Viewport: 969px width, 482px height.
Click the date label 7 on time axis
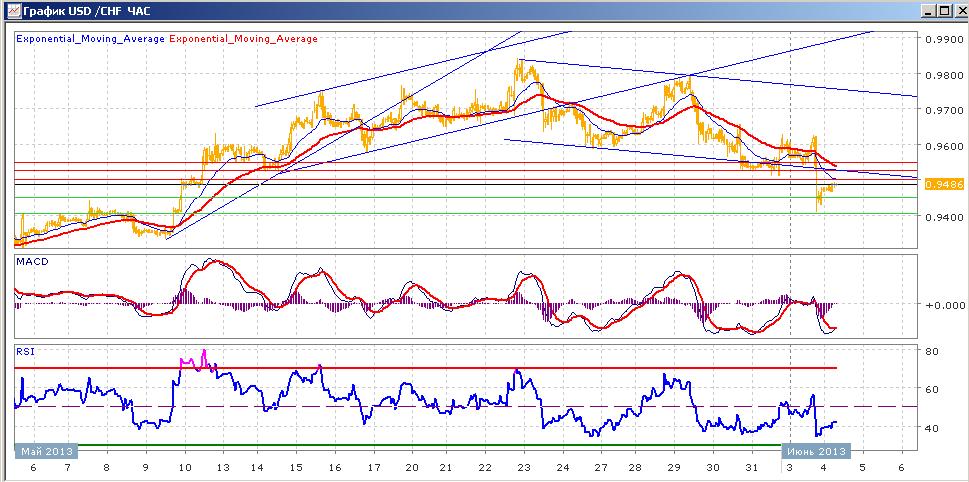click(68, 468)
